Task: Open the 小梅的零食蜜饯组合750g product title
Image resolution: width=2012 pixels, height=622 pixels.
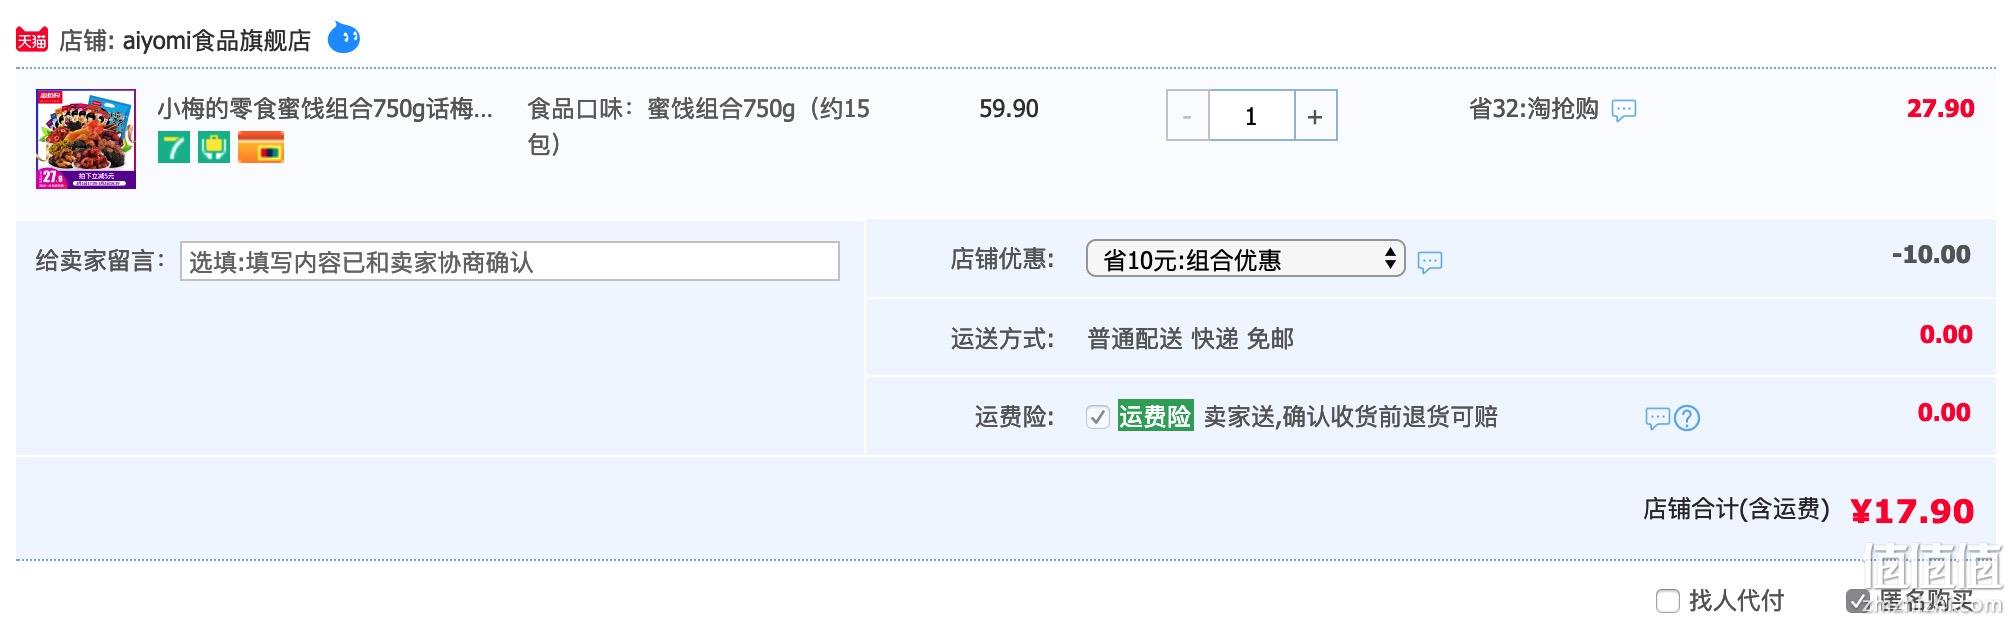Action: tap(325, 108)
